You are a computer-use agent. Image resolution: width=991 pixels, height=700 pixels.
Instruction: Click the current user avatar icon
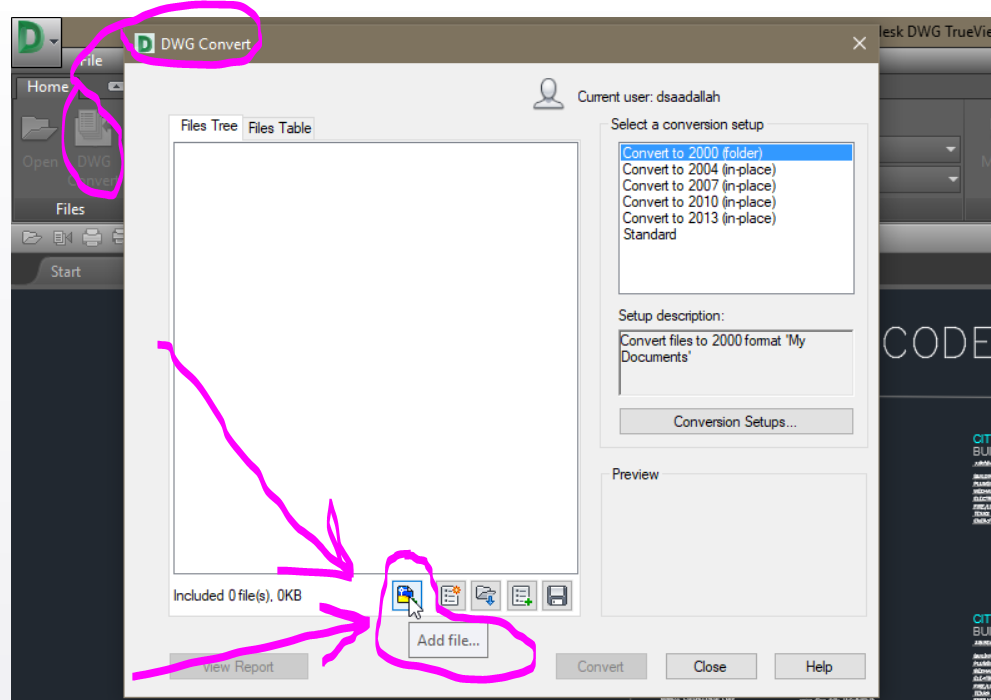click(548, 95)
